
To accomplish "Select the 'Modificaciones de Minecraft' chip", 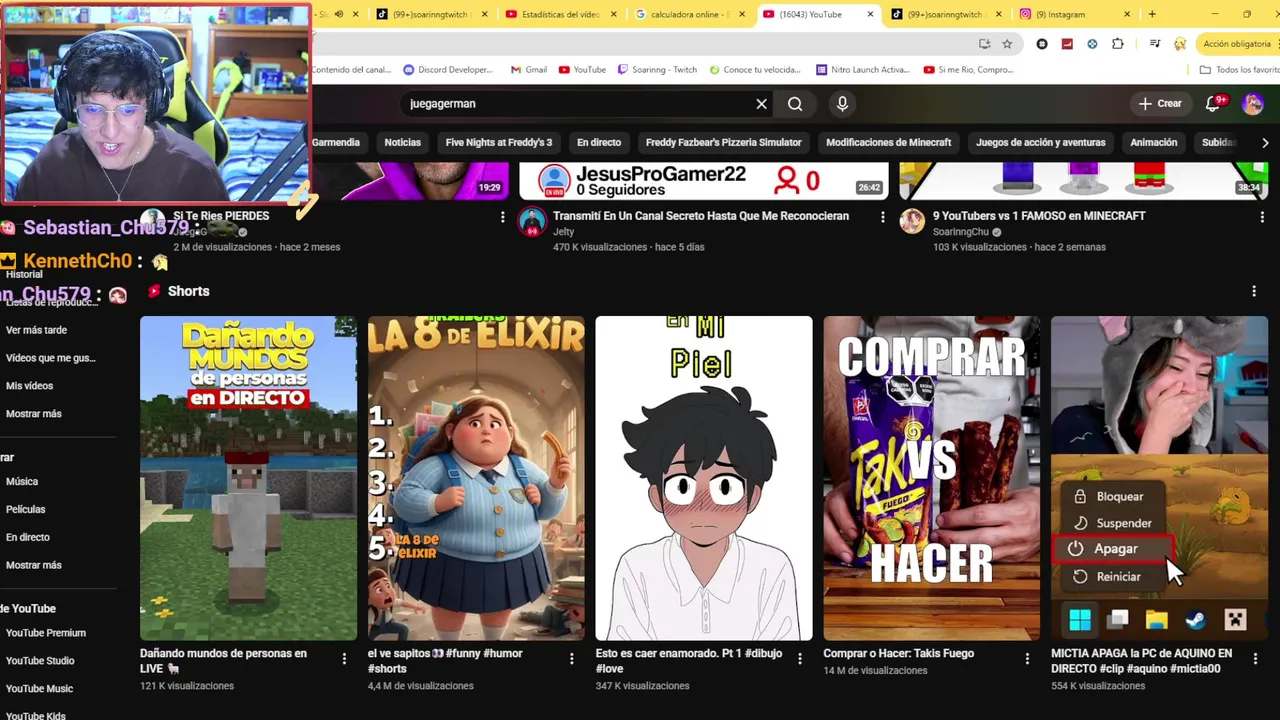I will pos(889,142).
